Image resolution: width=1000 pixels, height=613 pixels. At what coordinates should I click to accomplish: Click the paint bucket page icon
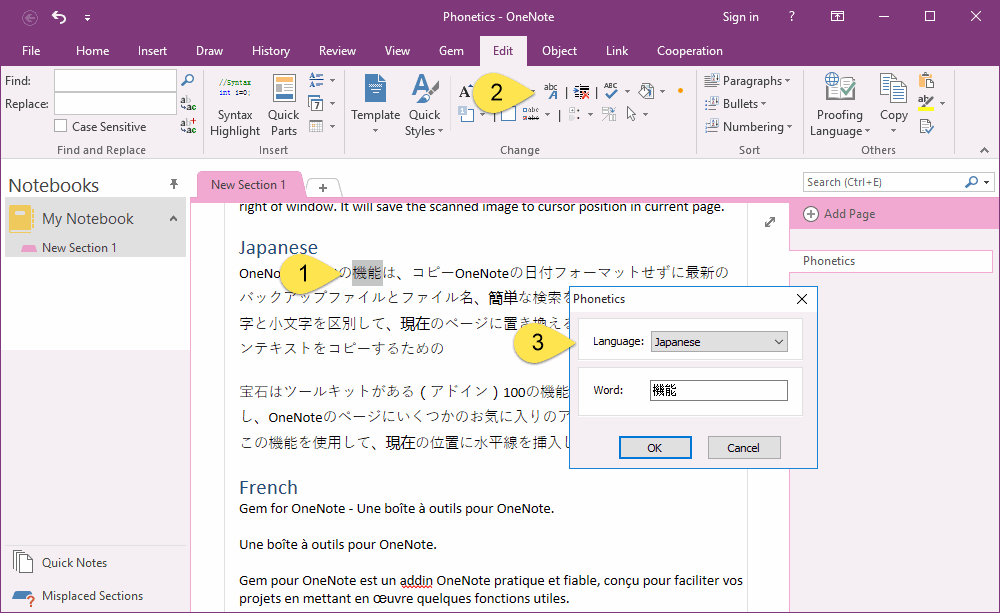click(x=646, y=91)
